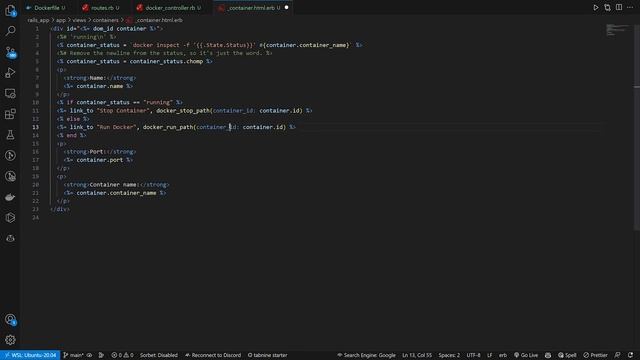Click docker_stop_path on line 11

[183, 111]
